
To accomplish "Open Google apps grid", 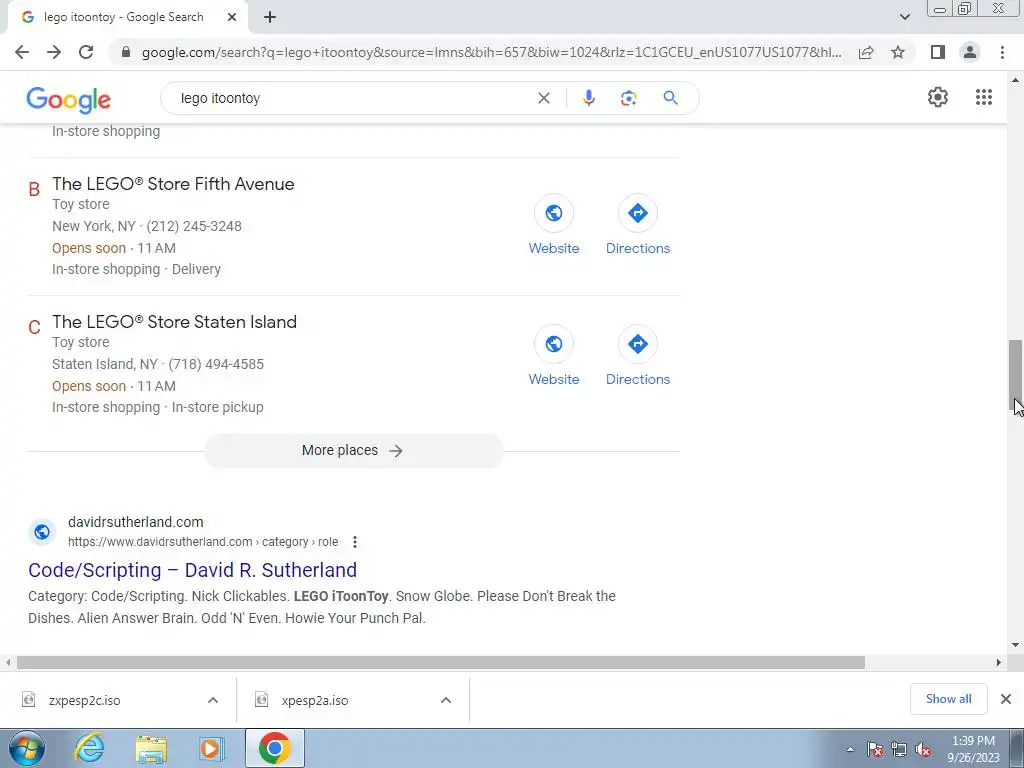I will (x=984, y=97).
